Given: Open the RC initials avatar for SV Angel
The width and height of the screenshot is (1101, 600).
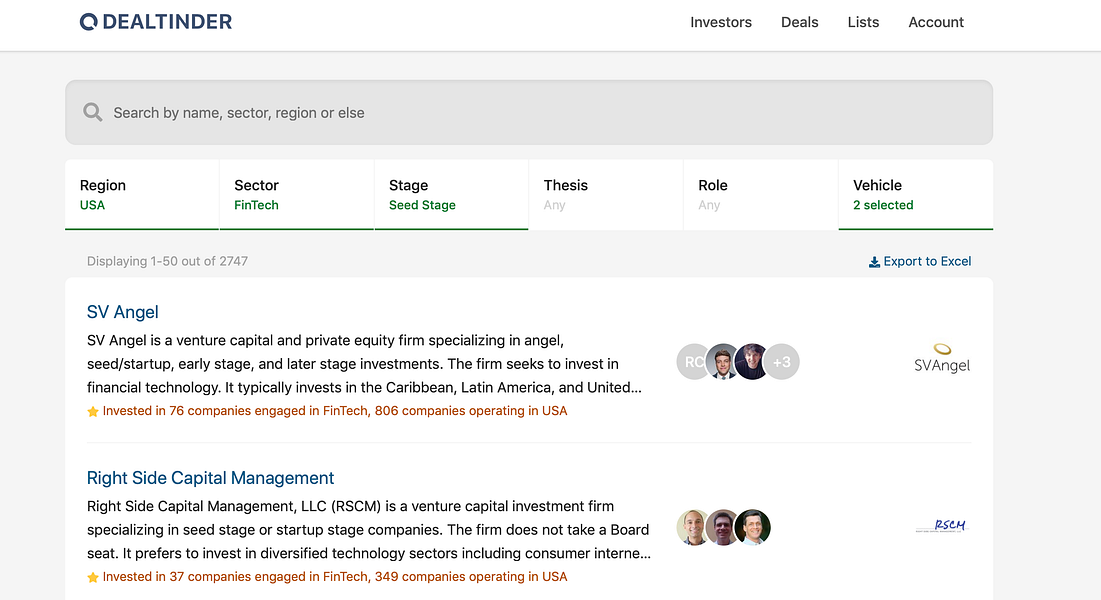Looking at the screenshot, I should 691,362.
